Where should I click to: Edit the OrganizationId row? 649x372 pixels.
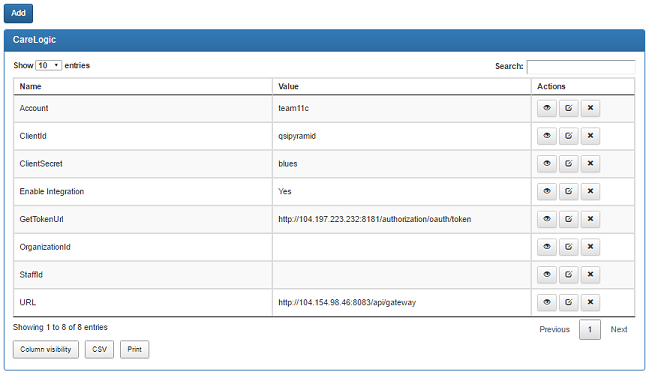click(569, 247)
